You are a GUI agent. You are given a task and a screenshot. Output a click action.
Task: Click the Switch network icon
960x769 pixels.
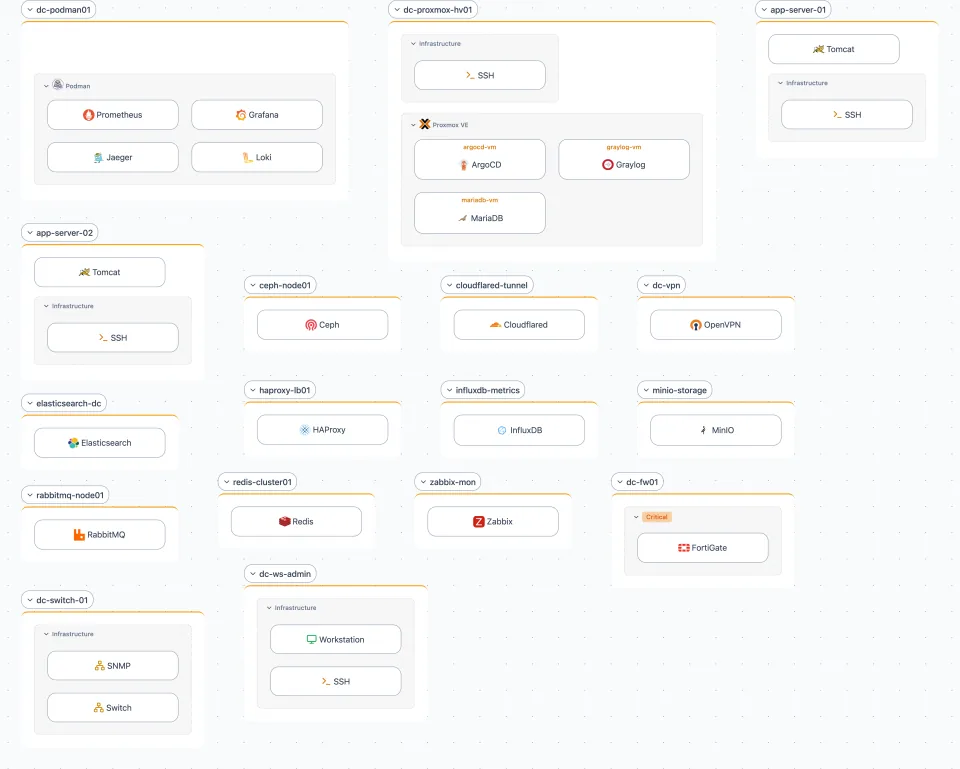[99, 708]
